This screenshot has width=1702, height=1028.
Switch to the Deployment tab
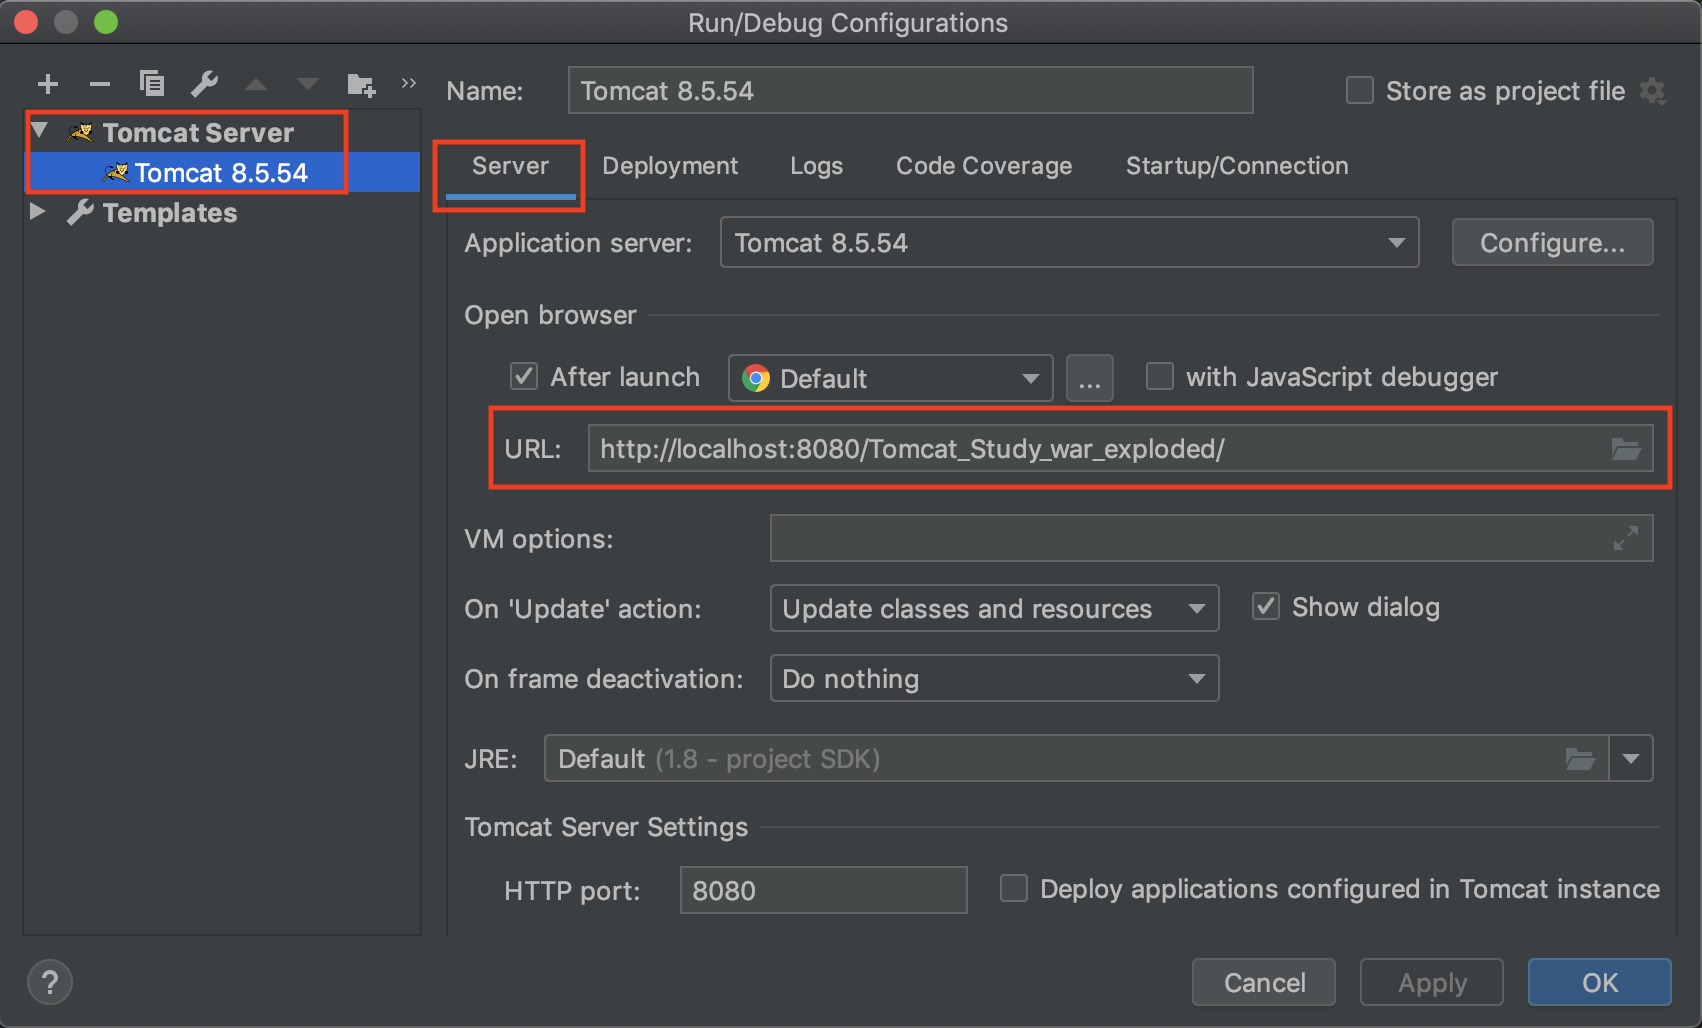tap(670, 166)
